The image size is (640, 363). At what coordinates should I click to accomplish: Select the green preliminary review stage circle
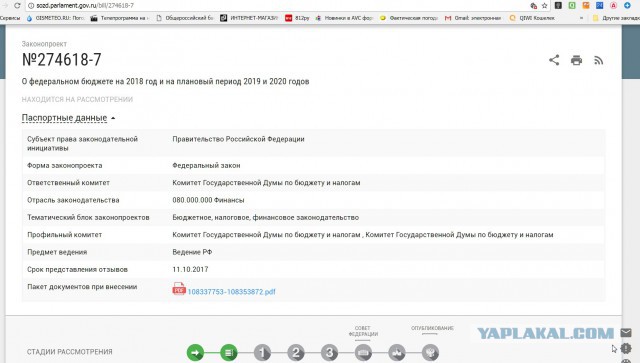pos(229,352)
